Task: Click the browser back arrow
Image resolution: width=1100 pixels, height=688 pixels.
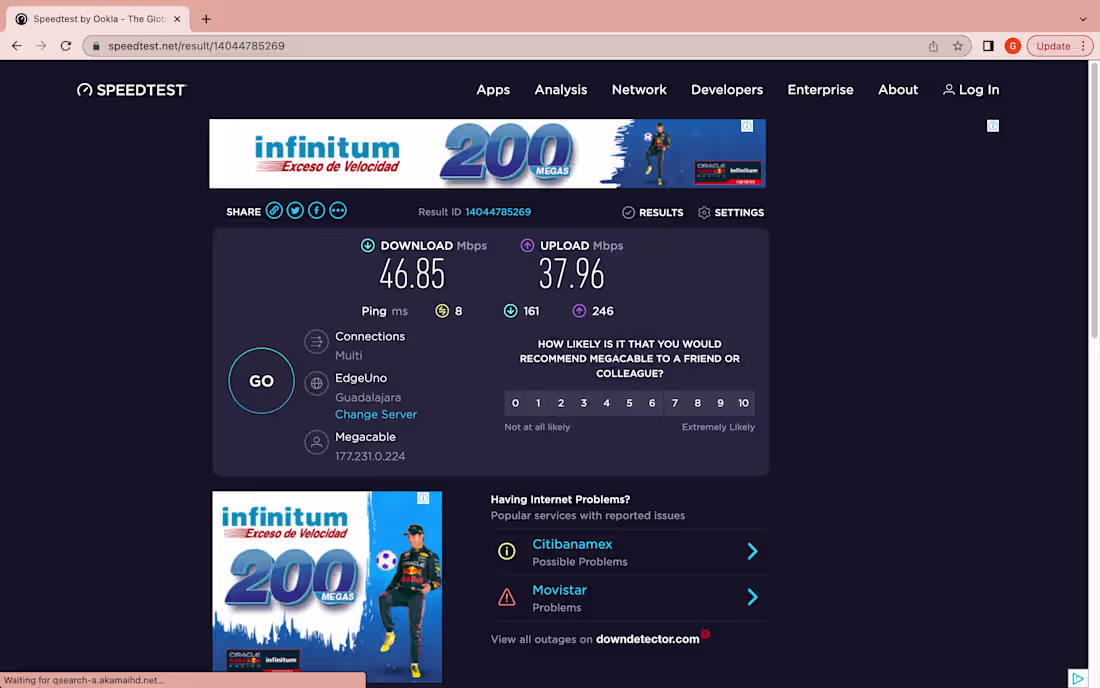Action: (x=17, y=46)
